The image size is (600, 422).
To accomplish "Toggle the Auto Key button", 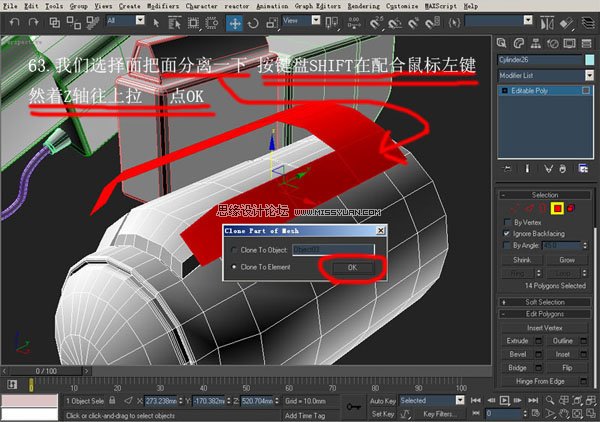I will [382, 401].
